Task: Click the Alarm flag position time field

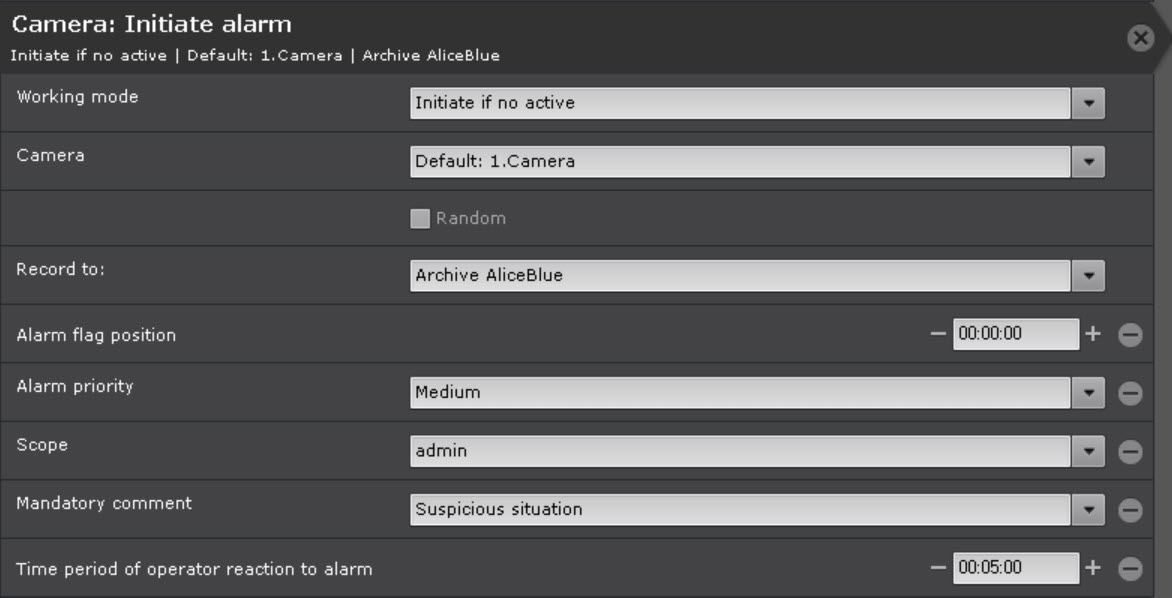Action: point(1015,335)
